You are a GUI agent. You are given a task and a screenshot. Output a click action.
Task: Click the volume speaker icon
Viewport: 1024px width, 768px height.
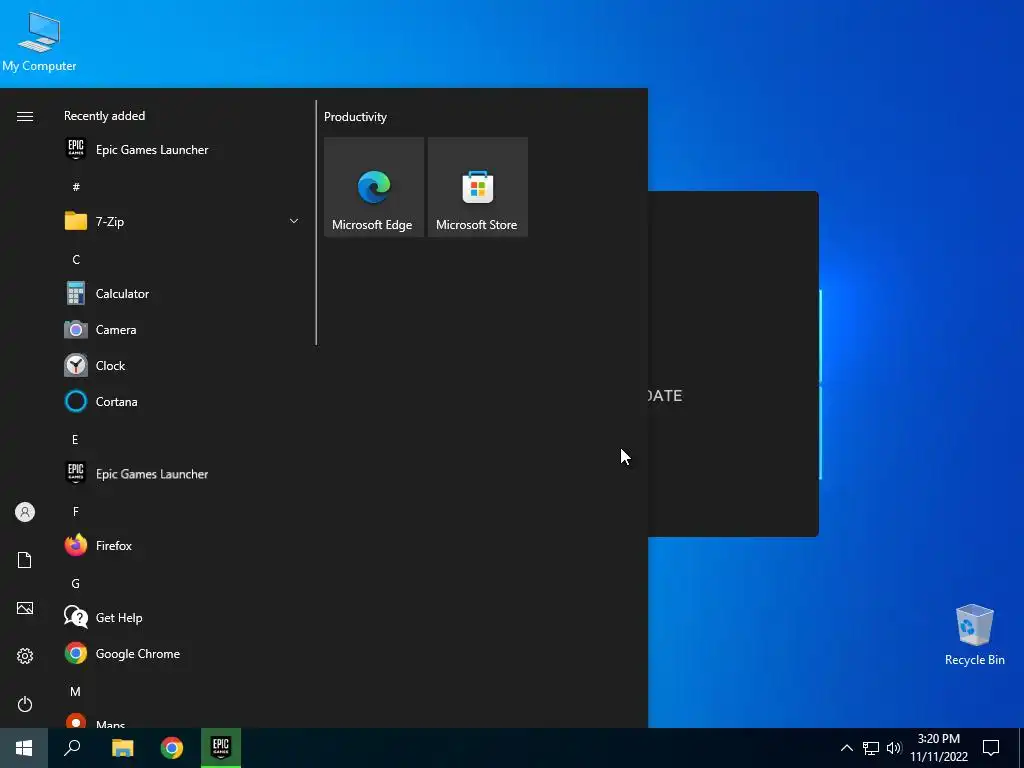coord(894,748)
